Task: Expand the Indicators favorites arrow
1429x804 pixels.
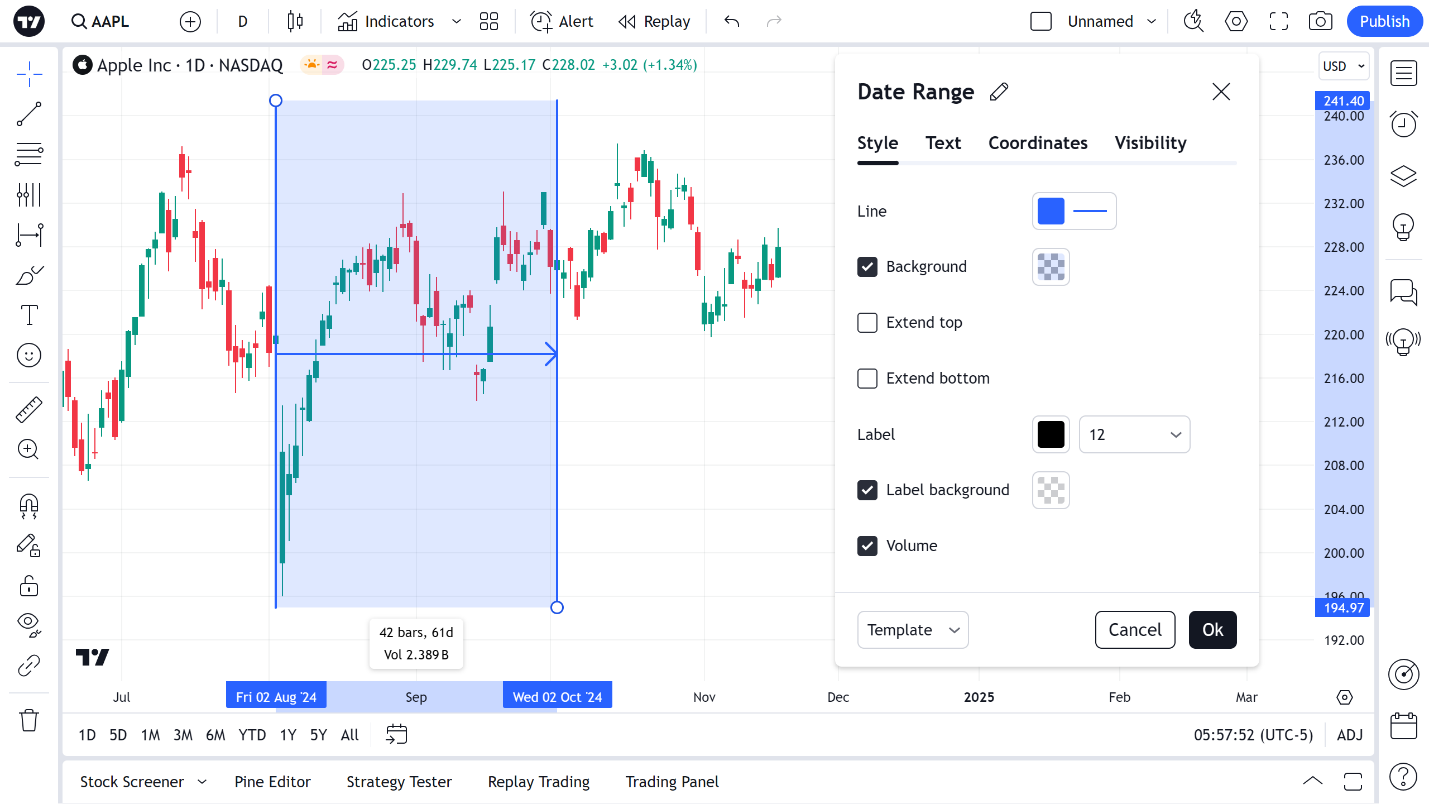Action: [457, 21]
